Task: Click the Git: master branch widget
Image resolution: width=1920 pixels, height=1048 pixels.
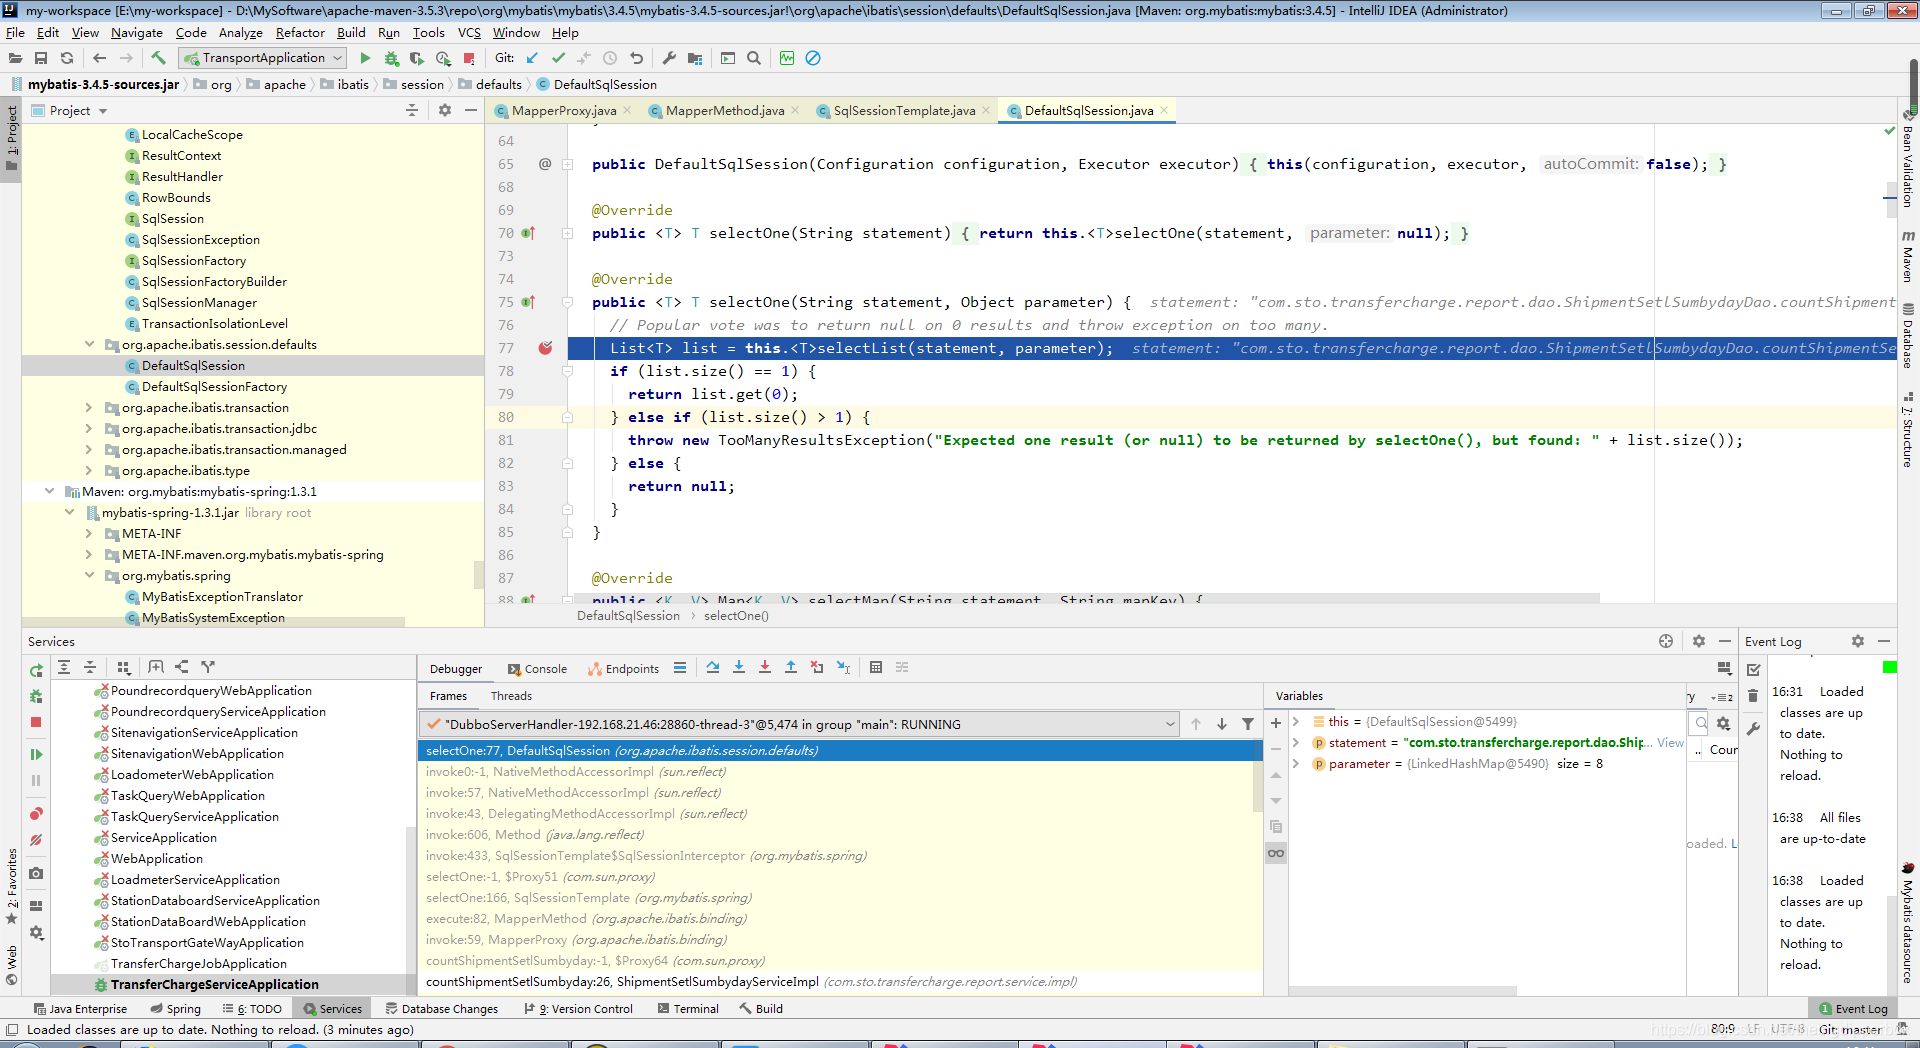Action: (1850, 1029)
